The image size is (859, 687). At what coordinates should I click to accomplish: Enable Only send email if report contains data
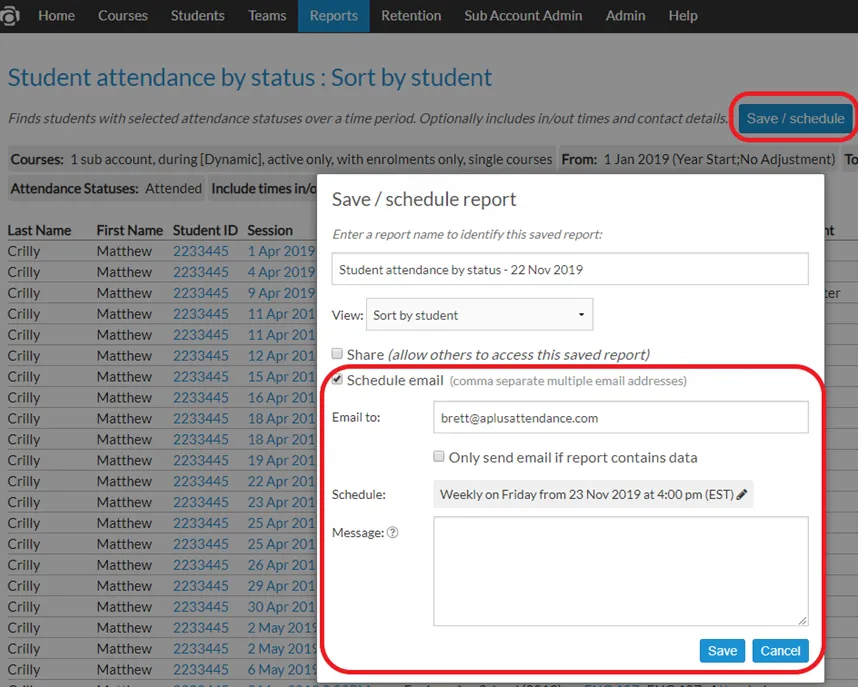pyautogui.click(x=439, y=456)
